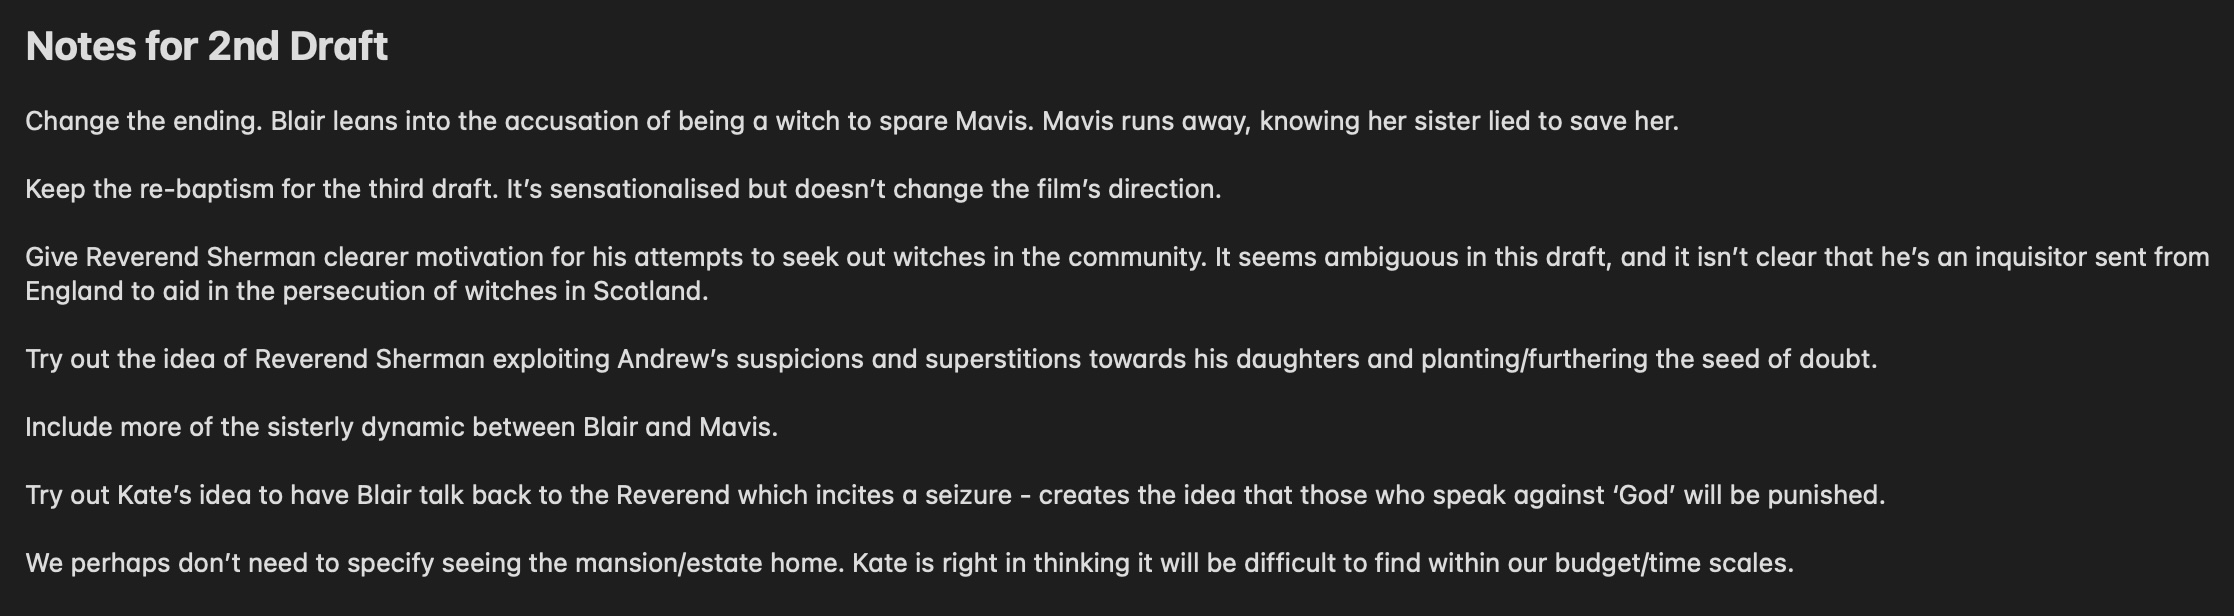Place cursor in 'Change the ending' paragraph
The width and height of the screenshot is (2234, 616).
pyautogui.click(x=851, y=121)
